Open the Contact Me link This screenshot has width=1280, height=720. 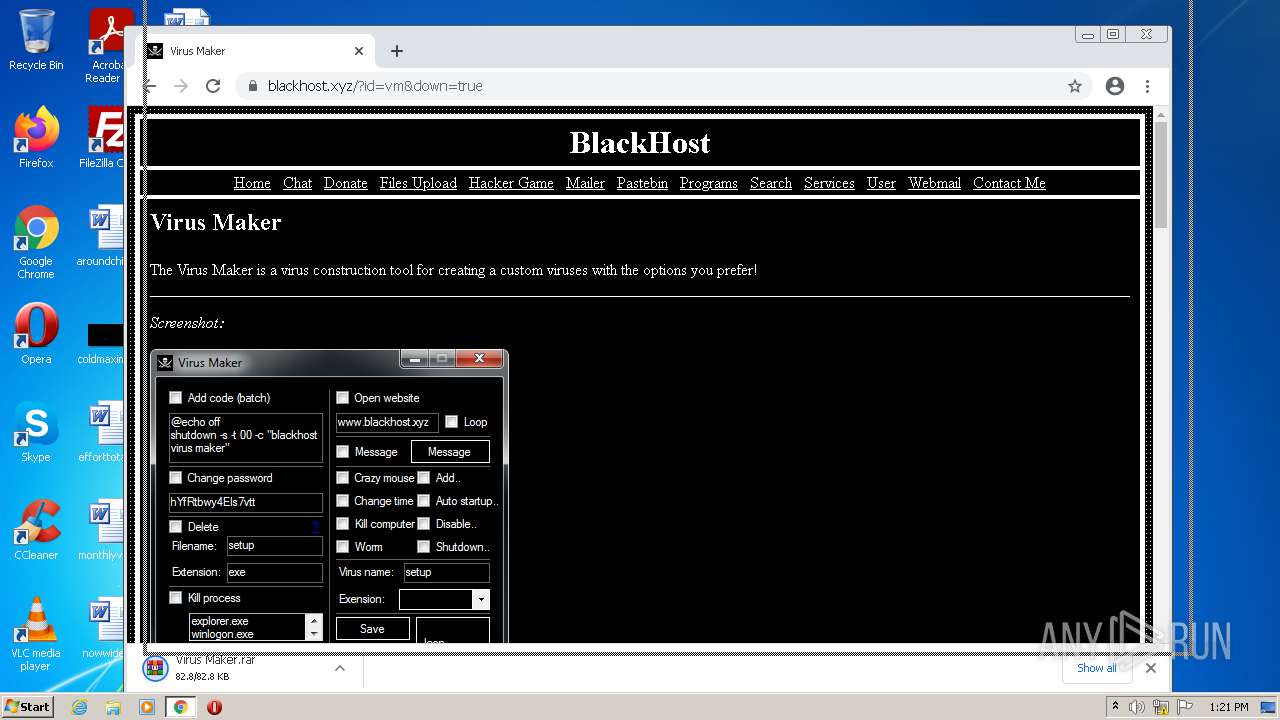tap(1009, 183)
